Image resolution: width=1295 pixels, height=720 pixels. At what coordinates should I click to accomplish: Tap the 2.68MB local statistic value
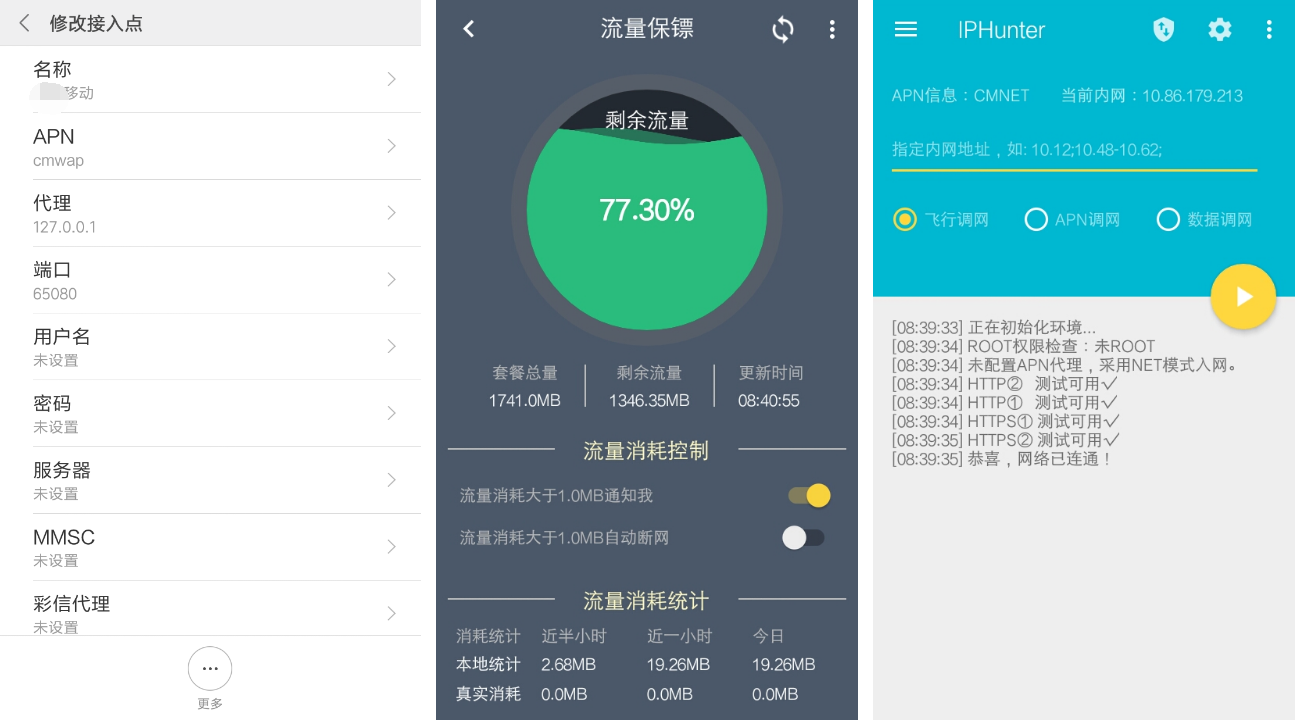coord(568,665)
